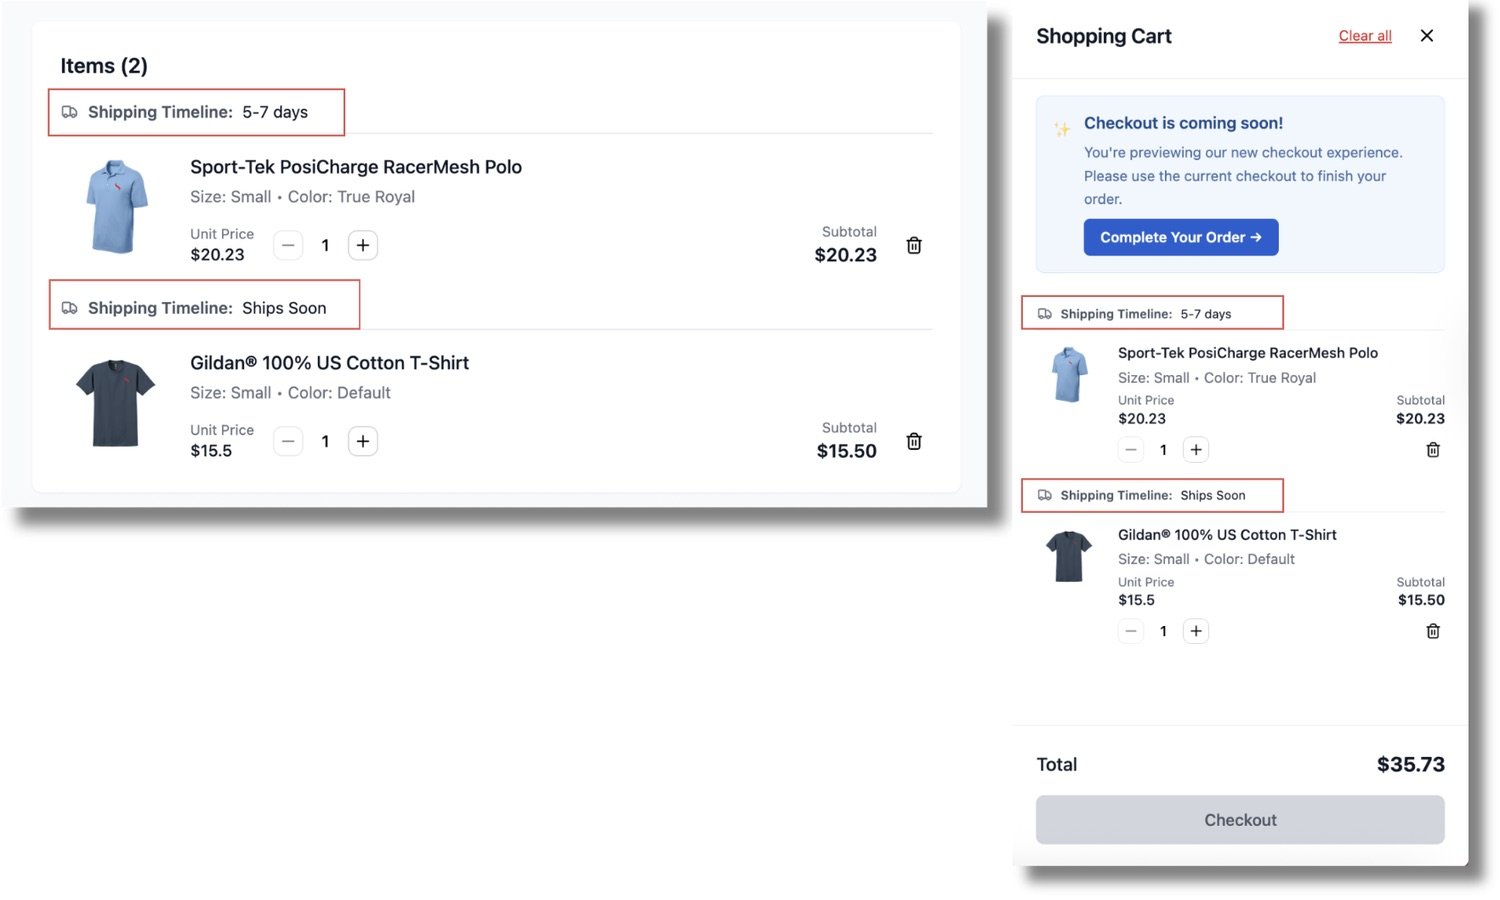The height and width of the screenshot is (900, 1500).
Task: Open the blue polo thumbnail in items list
Action: pos(116,206)
